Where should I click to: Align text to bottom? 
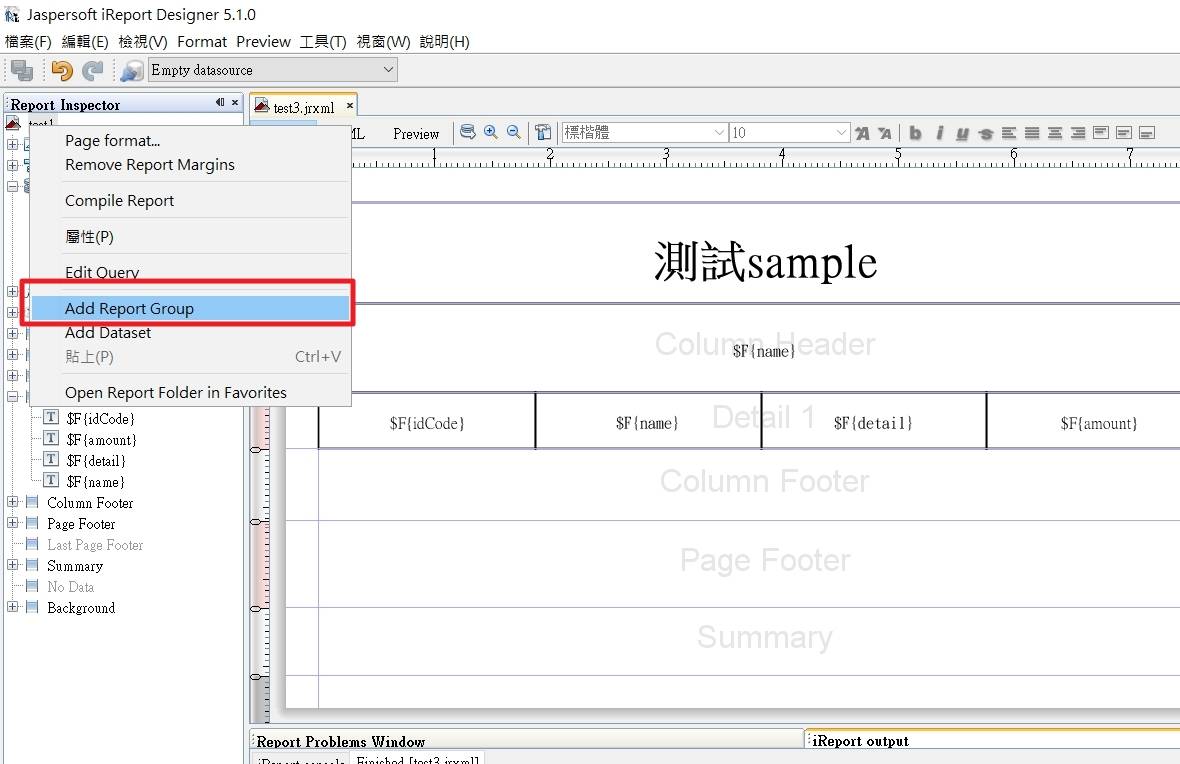[1147, 133]
